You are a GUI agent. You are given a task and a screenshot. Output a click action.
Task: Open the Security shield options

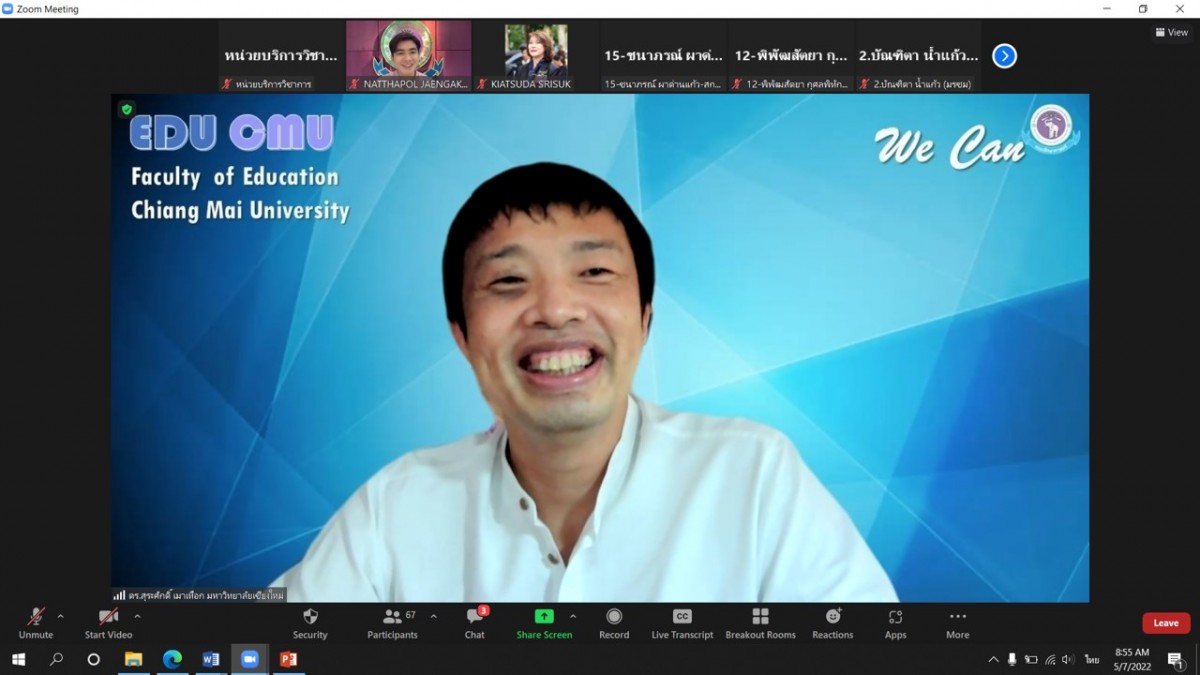(310, 623)
